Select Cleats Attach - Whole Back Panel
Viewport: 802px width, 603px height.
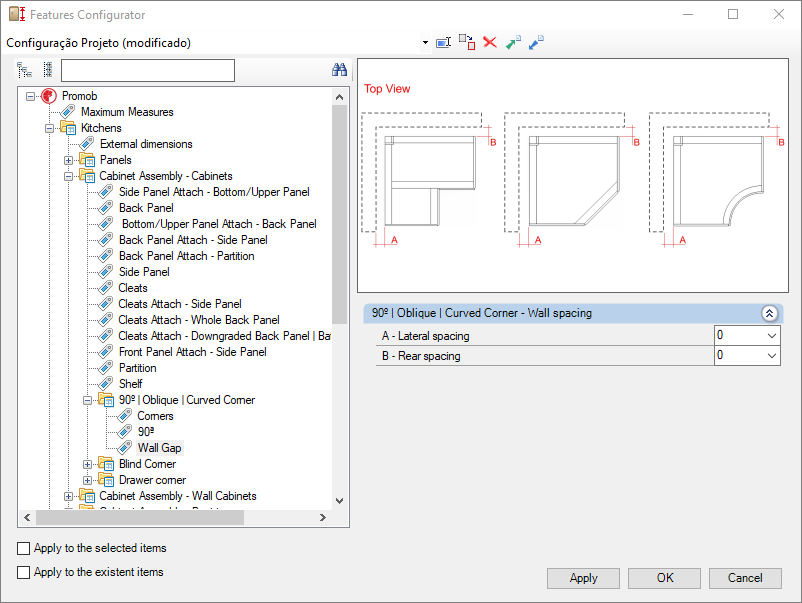pyautogui.click(x=198, y=320)
